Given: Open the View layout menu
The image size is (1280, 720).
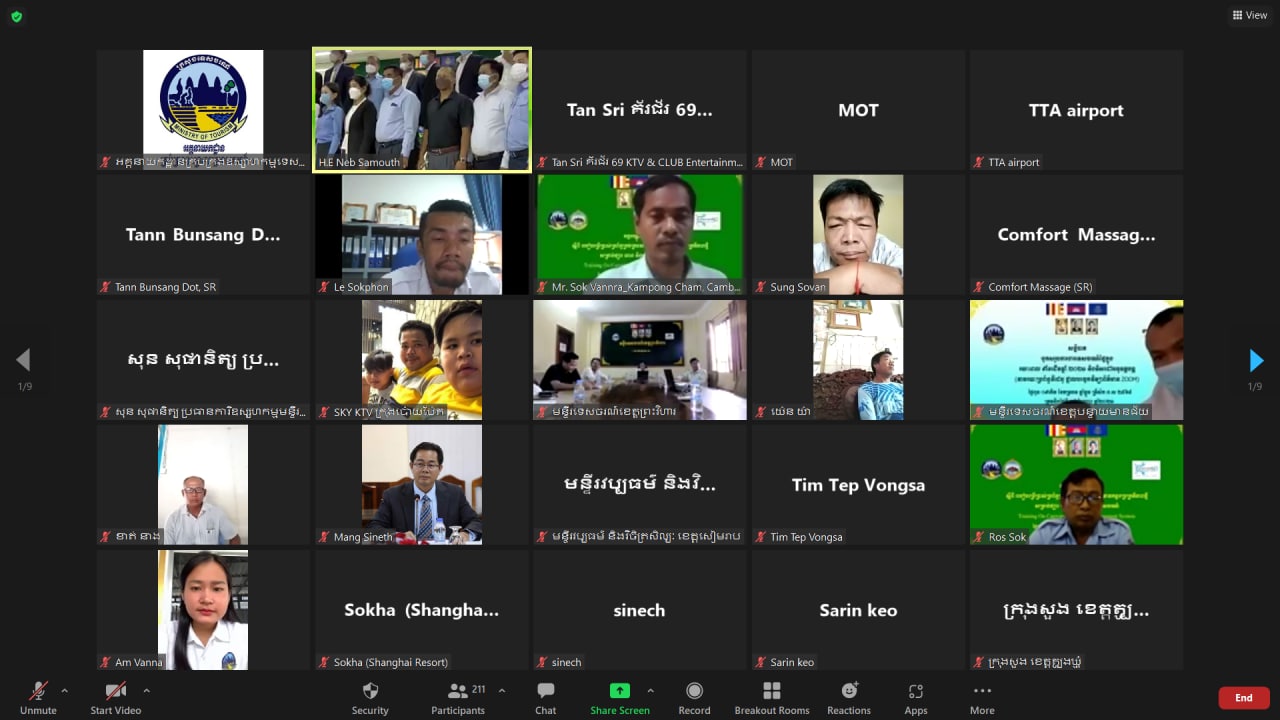Looking at the screenshot, I should tap(1250, 15).
